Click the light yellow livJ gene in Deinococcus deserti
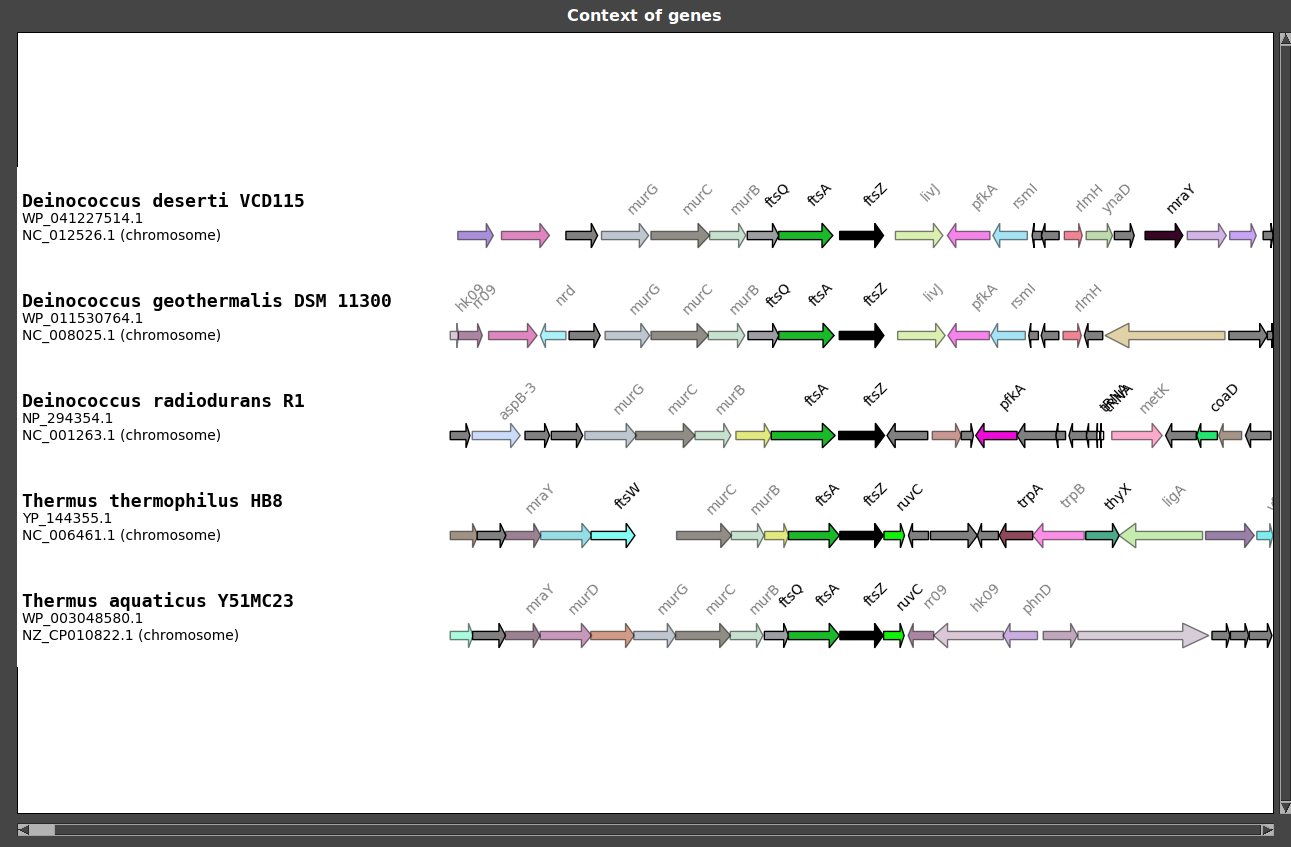Viewport: 1291px width, 847px height. (918, 236)
